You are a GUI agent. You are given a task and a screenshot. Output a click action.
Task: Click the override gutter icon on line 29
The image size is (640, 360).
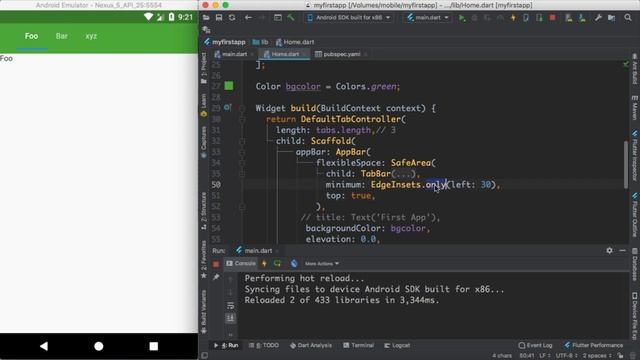tap(227, 108)
